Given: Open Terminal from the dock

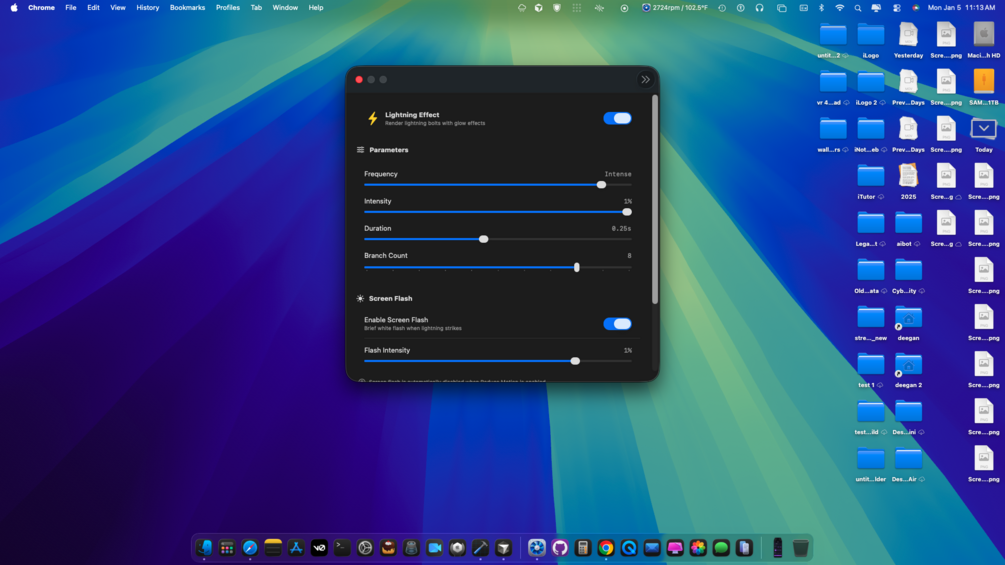Looking at the screenshot, I should coord(342,548).
